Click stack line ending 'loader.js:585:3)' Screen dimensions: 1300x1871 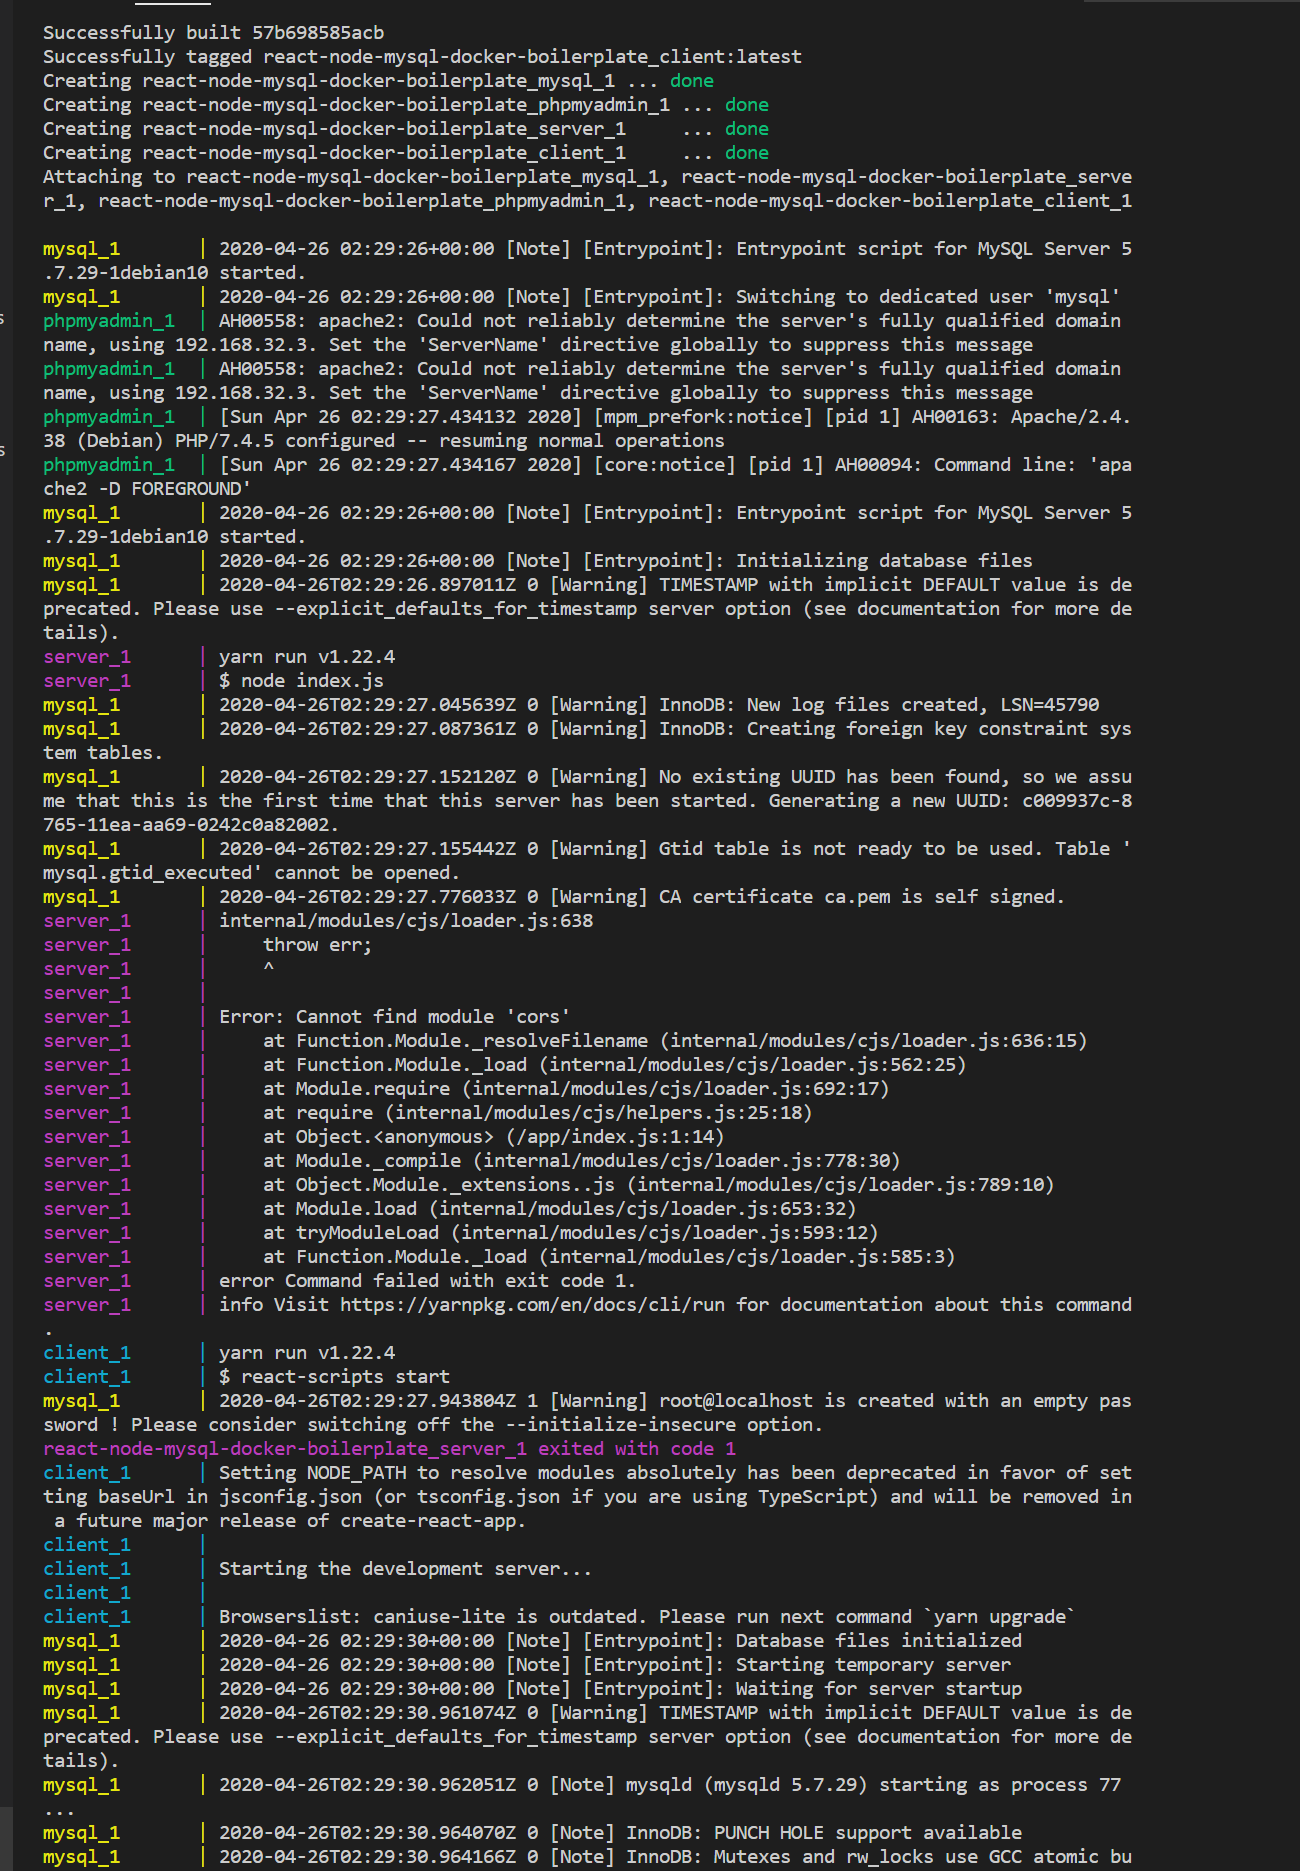click(x=609, y=1257)
